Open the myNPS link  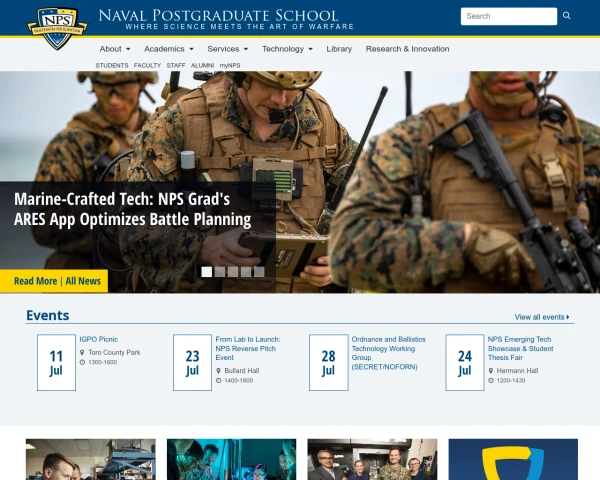coord(230,65)
